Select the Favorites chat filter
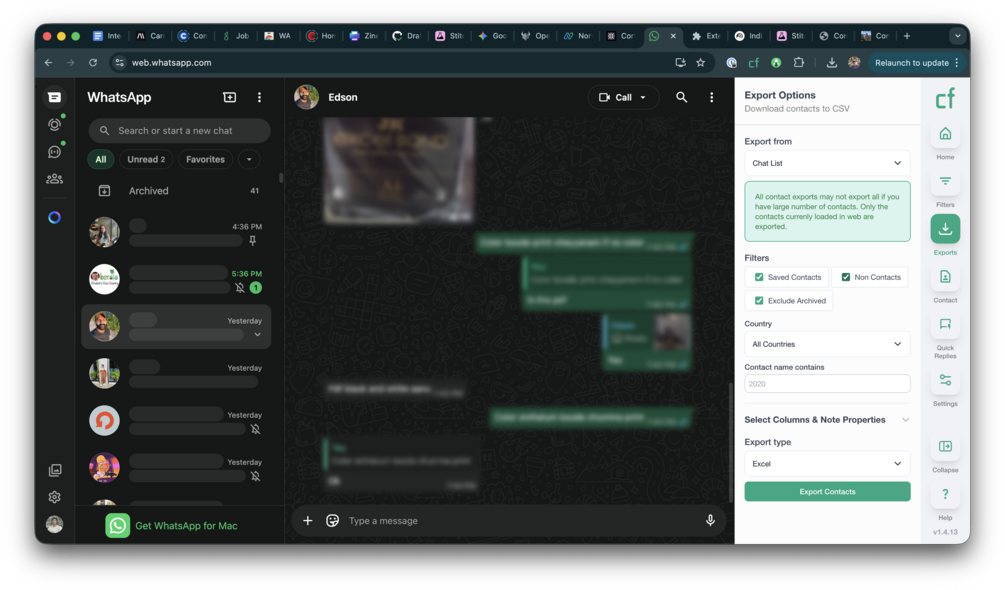Viewport: 1005px width, 590px height. [x=205, y=160]
